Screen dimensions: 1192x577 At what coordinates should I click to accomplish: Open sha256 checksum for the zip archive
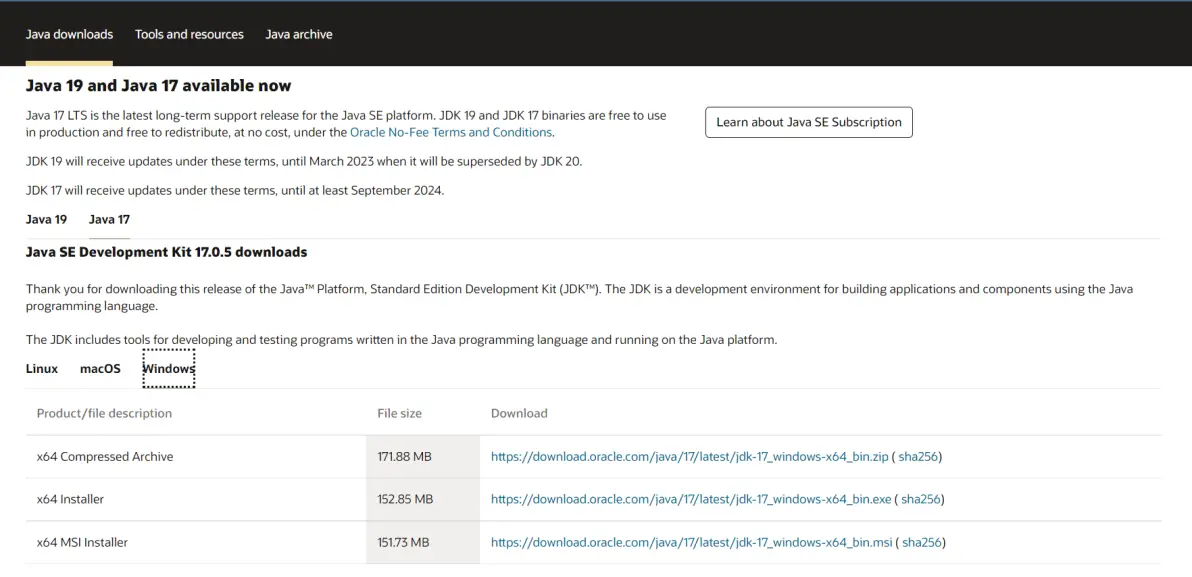918,457
